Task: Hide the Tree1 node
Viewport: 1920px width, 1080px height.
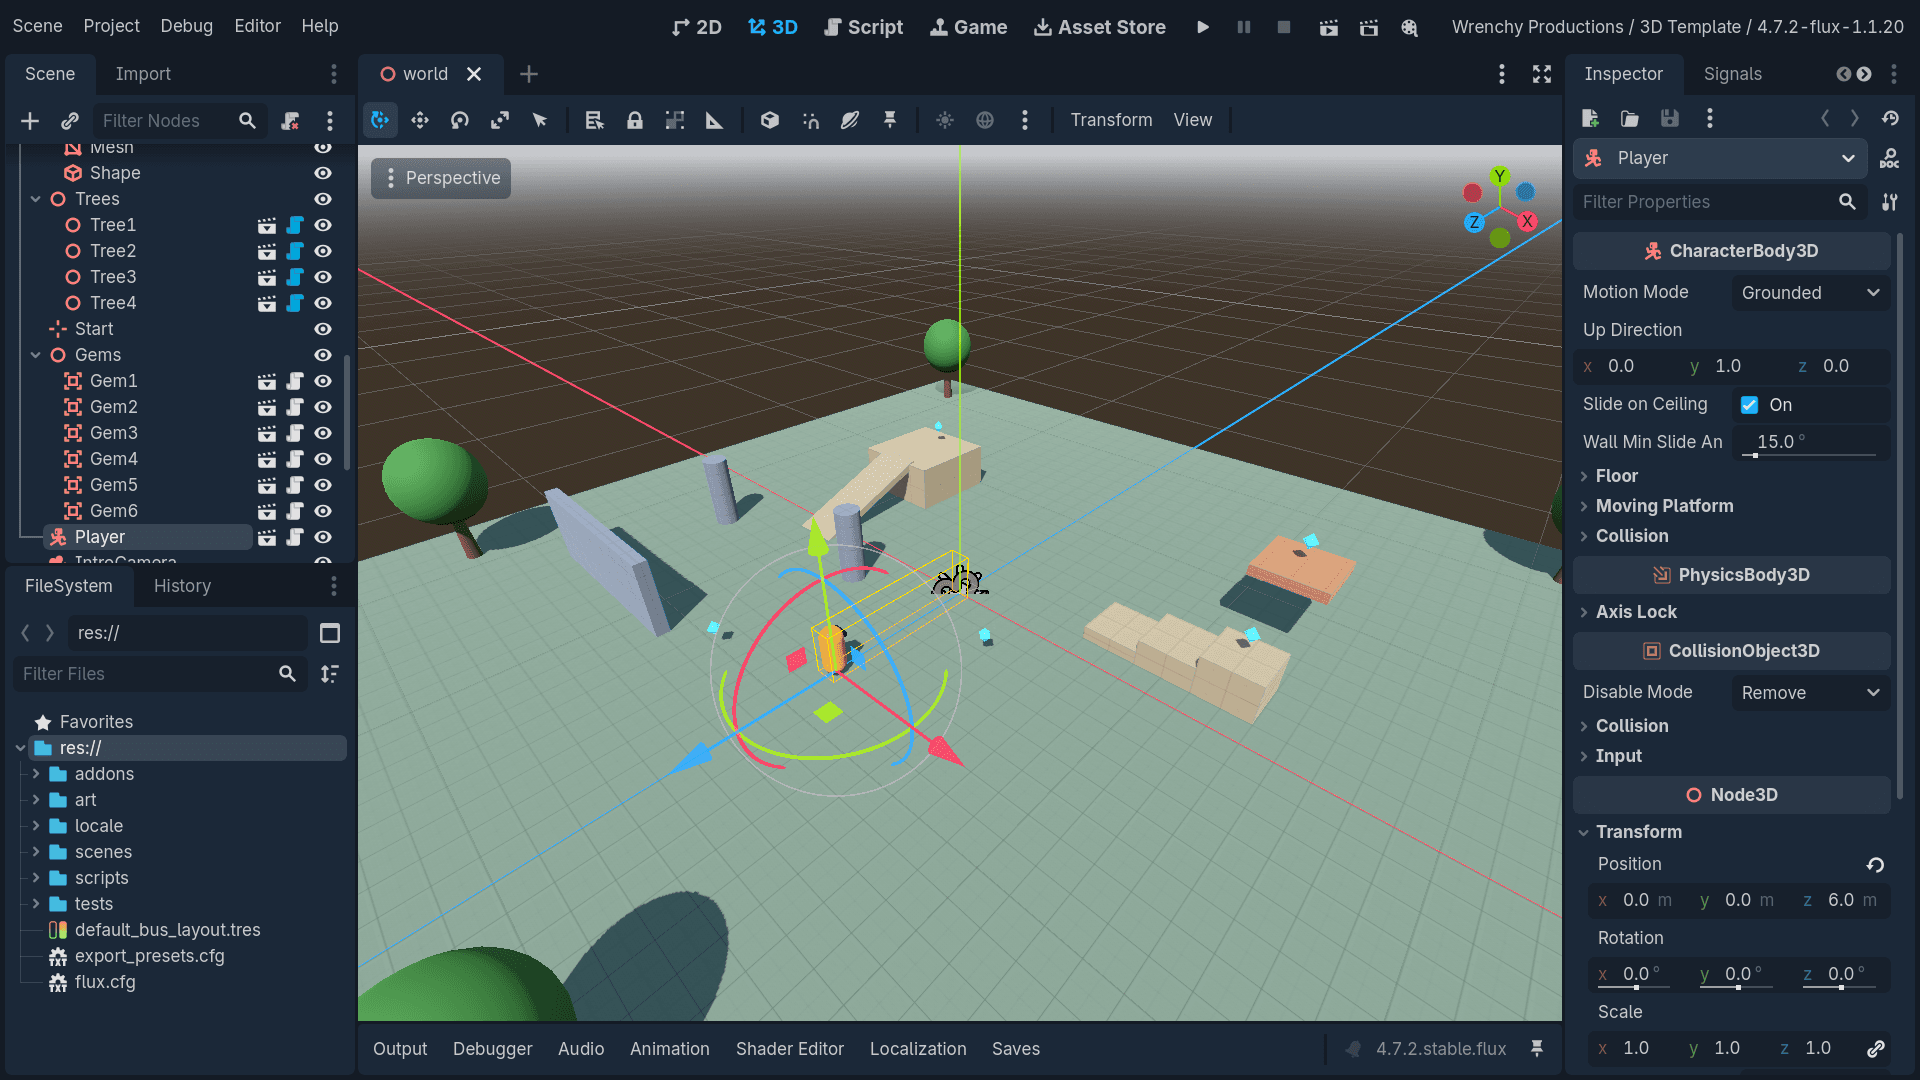Action: [x=323, y=225]
